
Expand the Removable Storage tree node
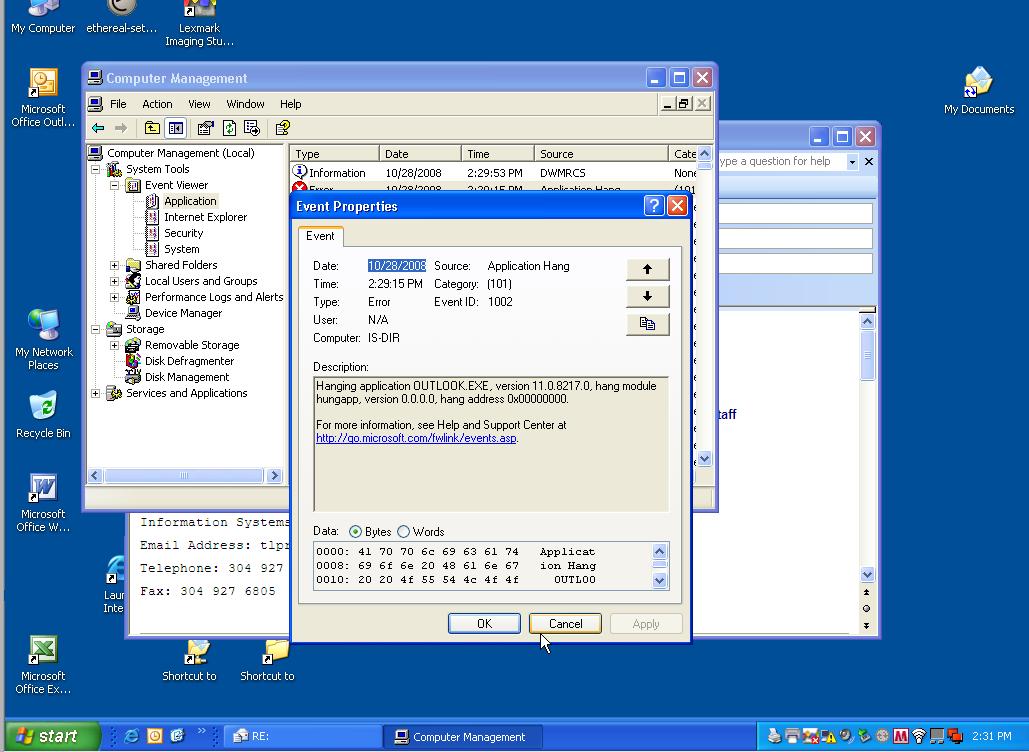point(115,345)
